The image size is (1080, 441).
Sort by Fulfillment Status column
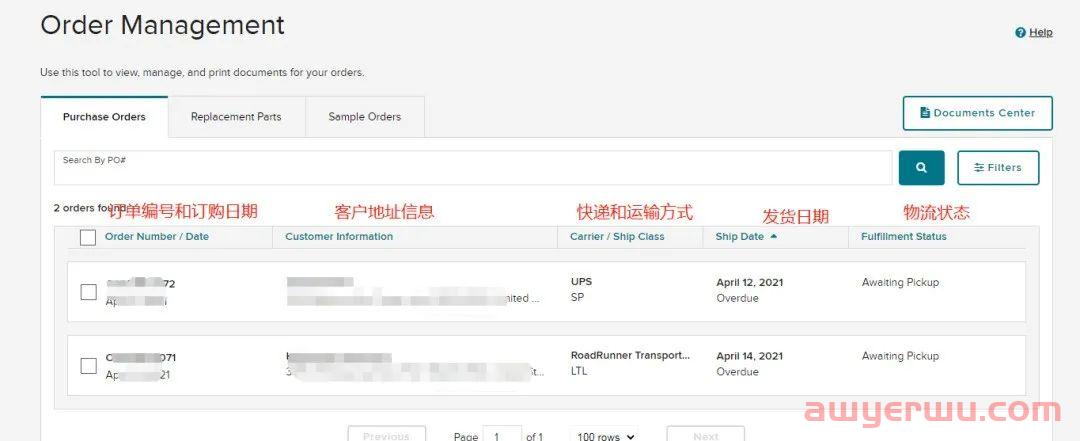pos(904,236)
